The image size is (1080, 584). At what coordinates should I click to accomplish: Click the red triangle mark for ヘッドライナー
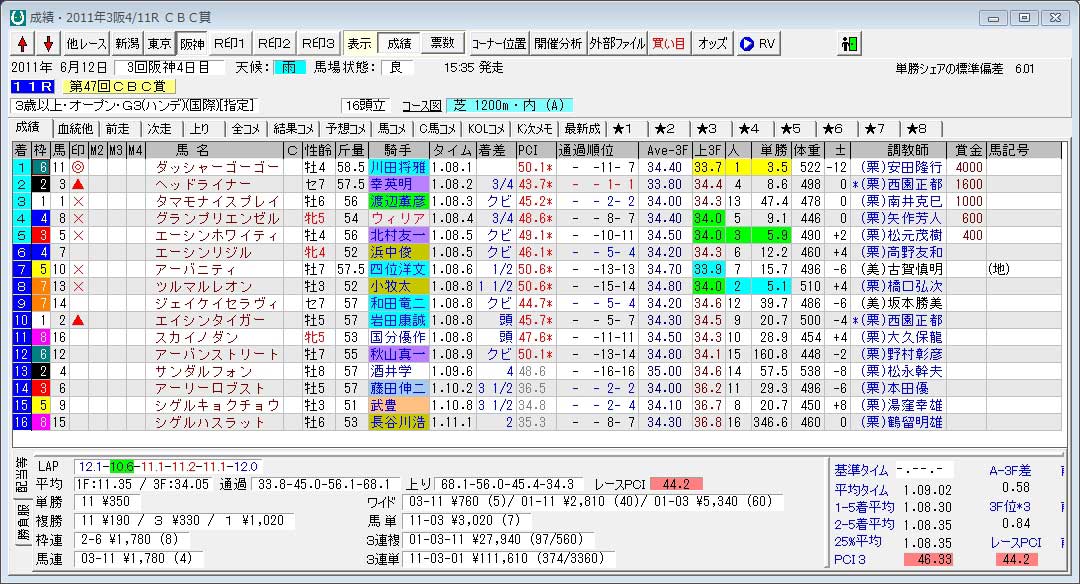point(78,184)
